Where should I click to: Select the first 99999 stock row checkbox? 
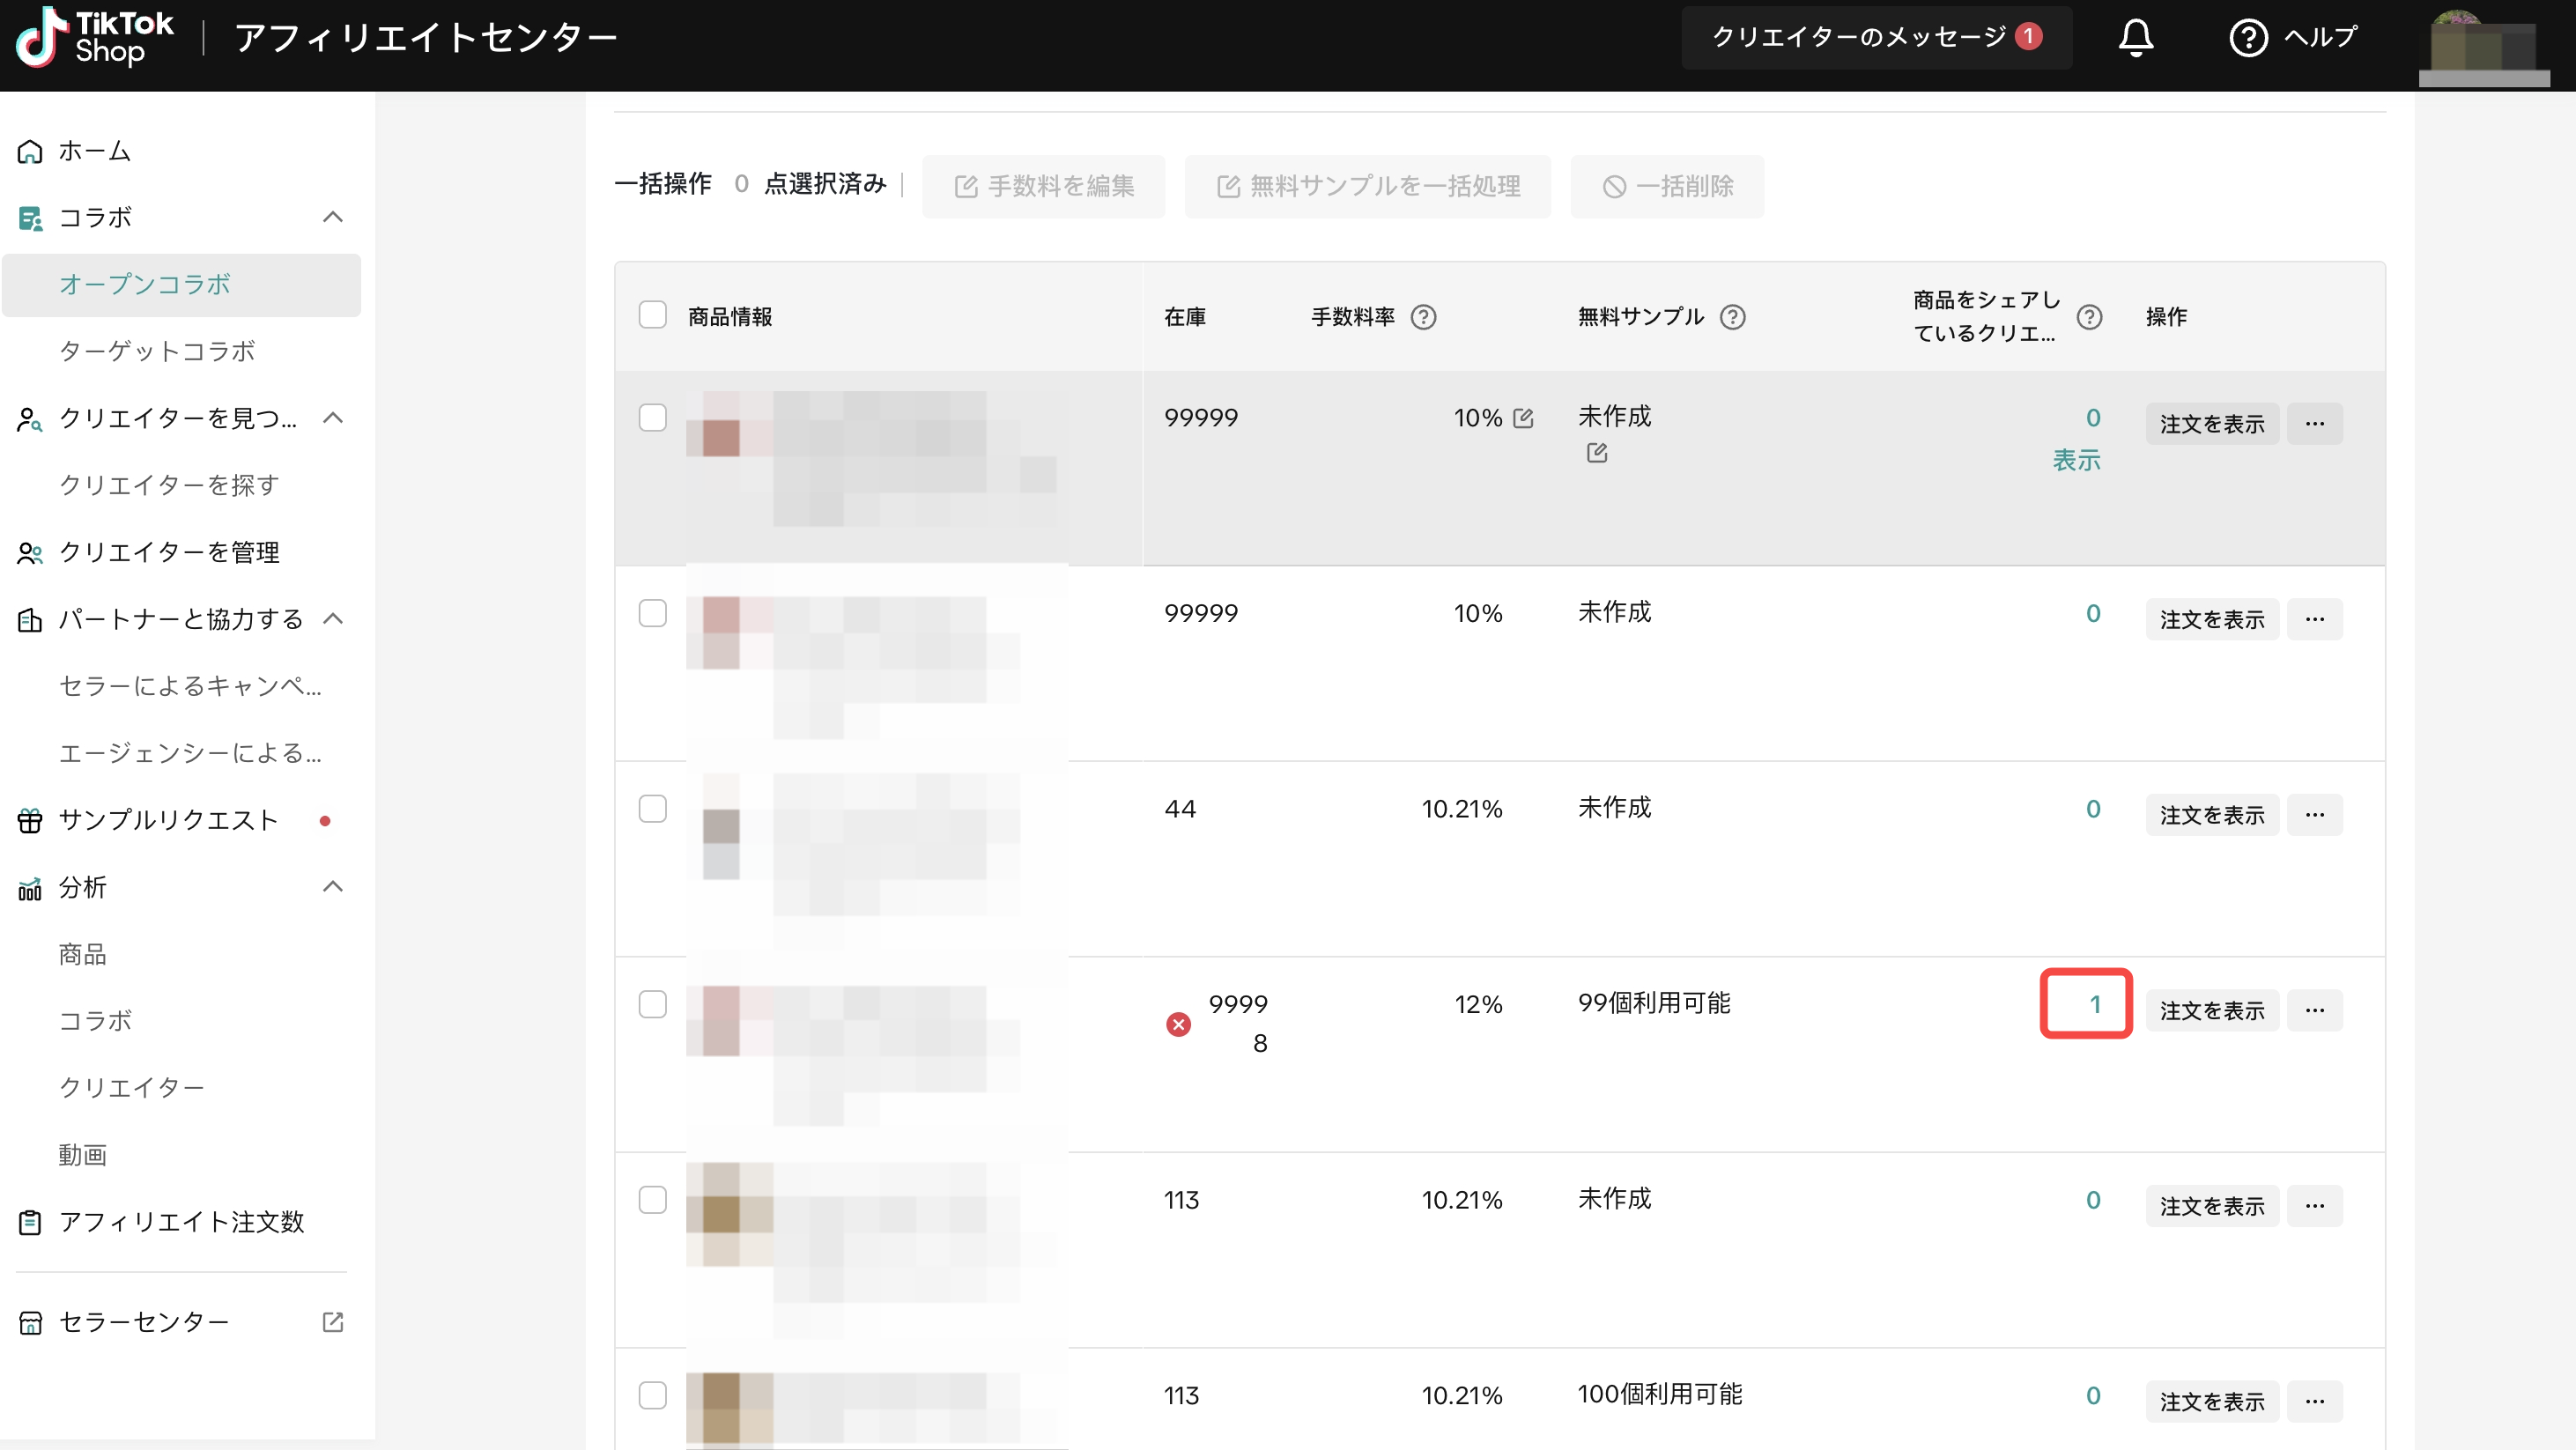(652, 417)
